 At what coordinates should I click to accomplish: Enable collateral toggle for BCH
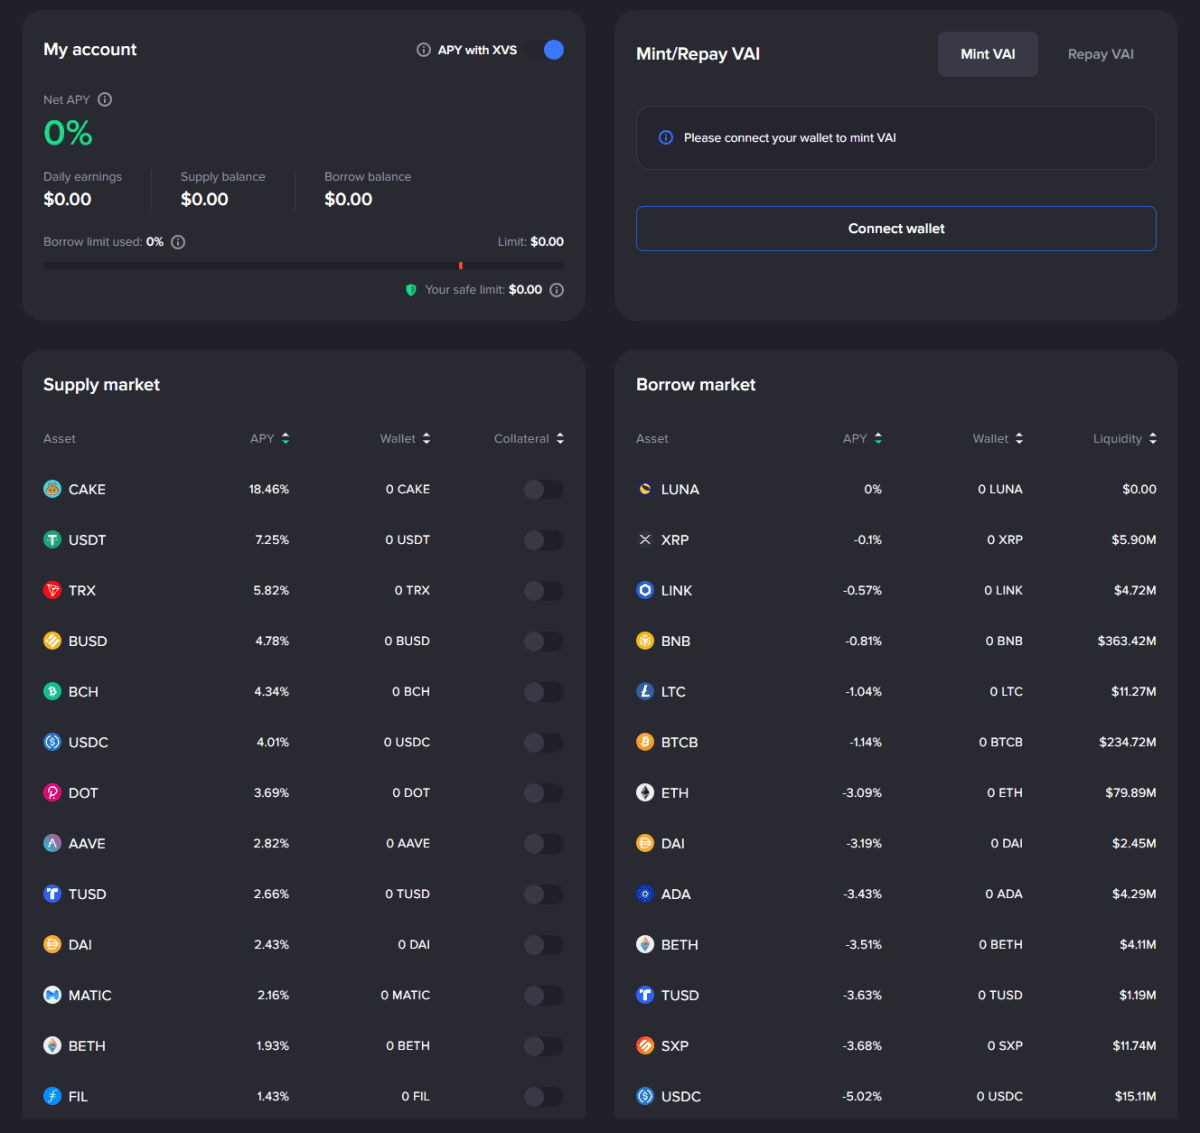[x=544, y=692]
